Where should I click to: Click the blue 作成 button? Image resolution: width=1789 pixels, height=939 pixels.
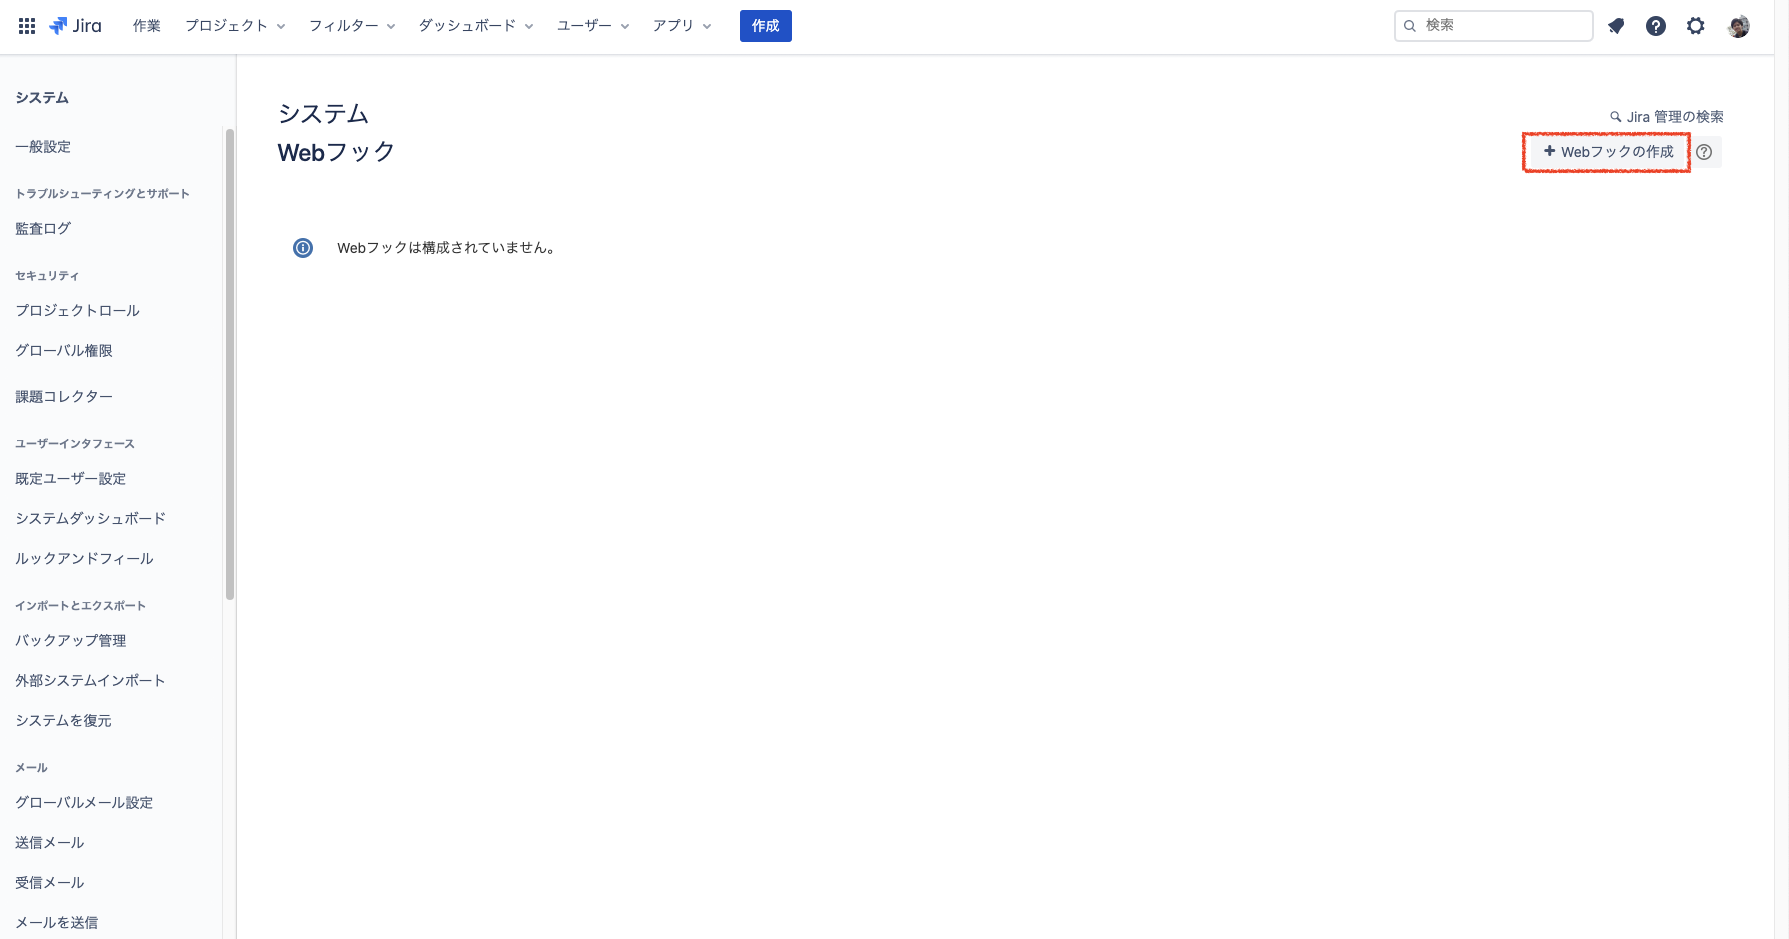(766, 26)
